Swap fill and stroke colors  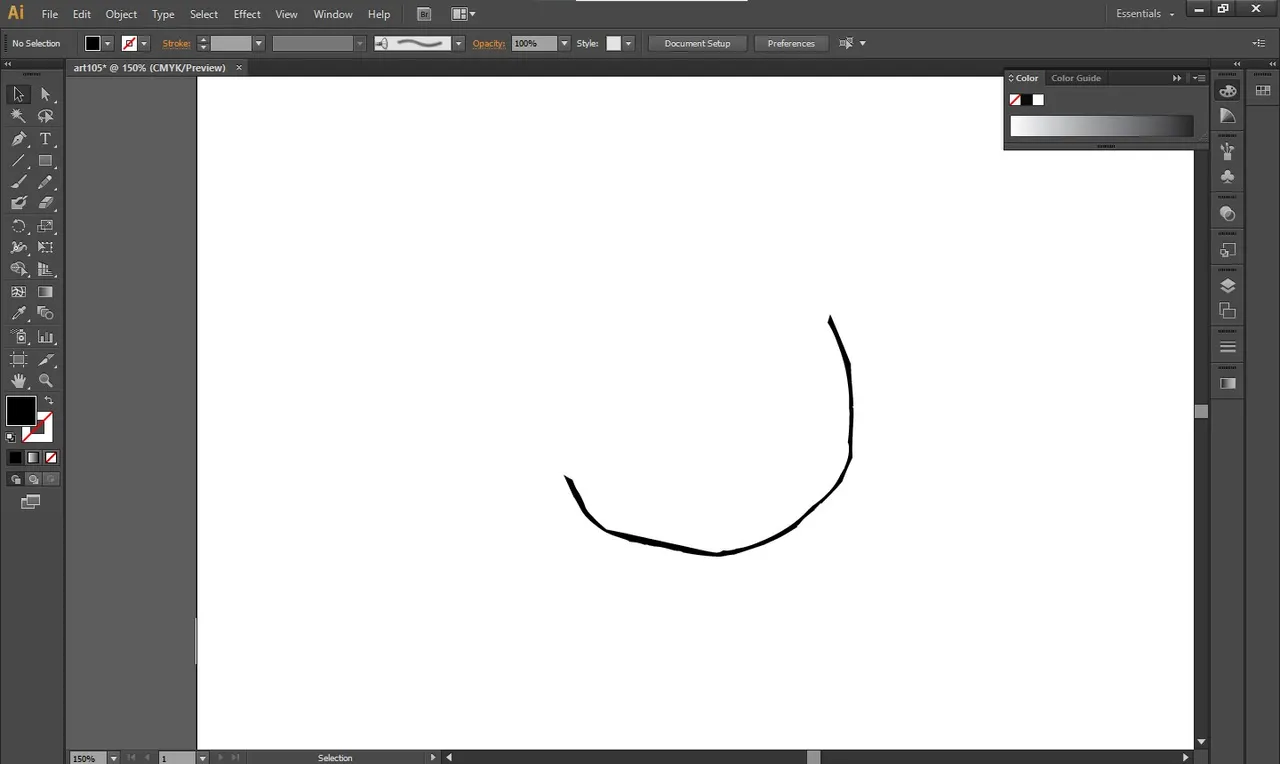coord(48,401)
